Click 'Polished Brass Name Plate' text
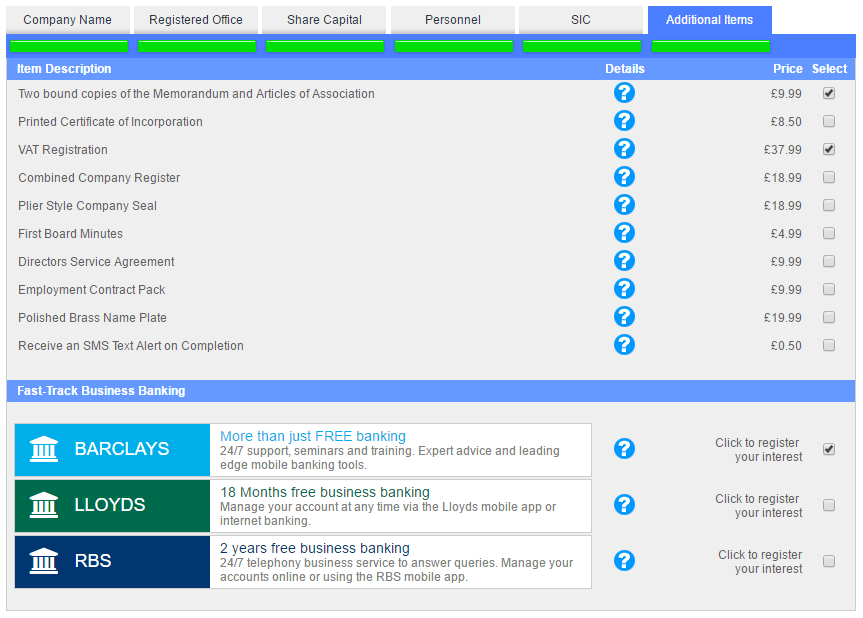Viewport: 863px width, 618px height. click(x=92, y=318)
